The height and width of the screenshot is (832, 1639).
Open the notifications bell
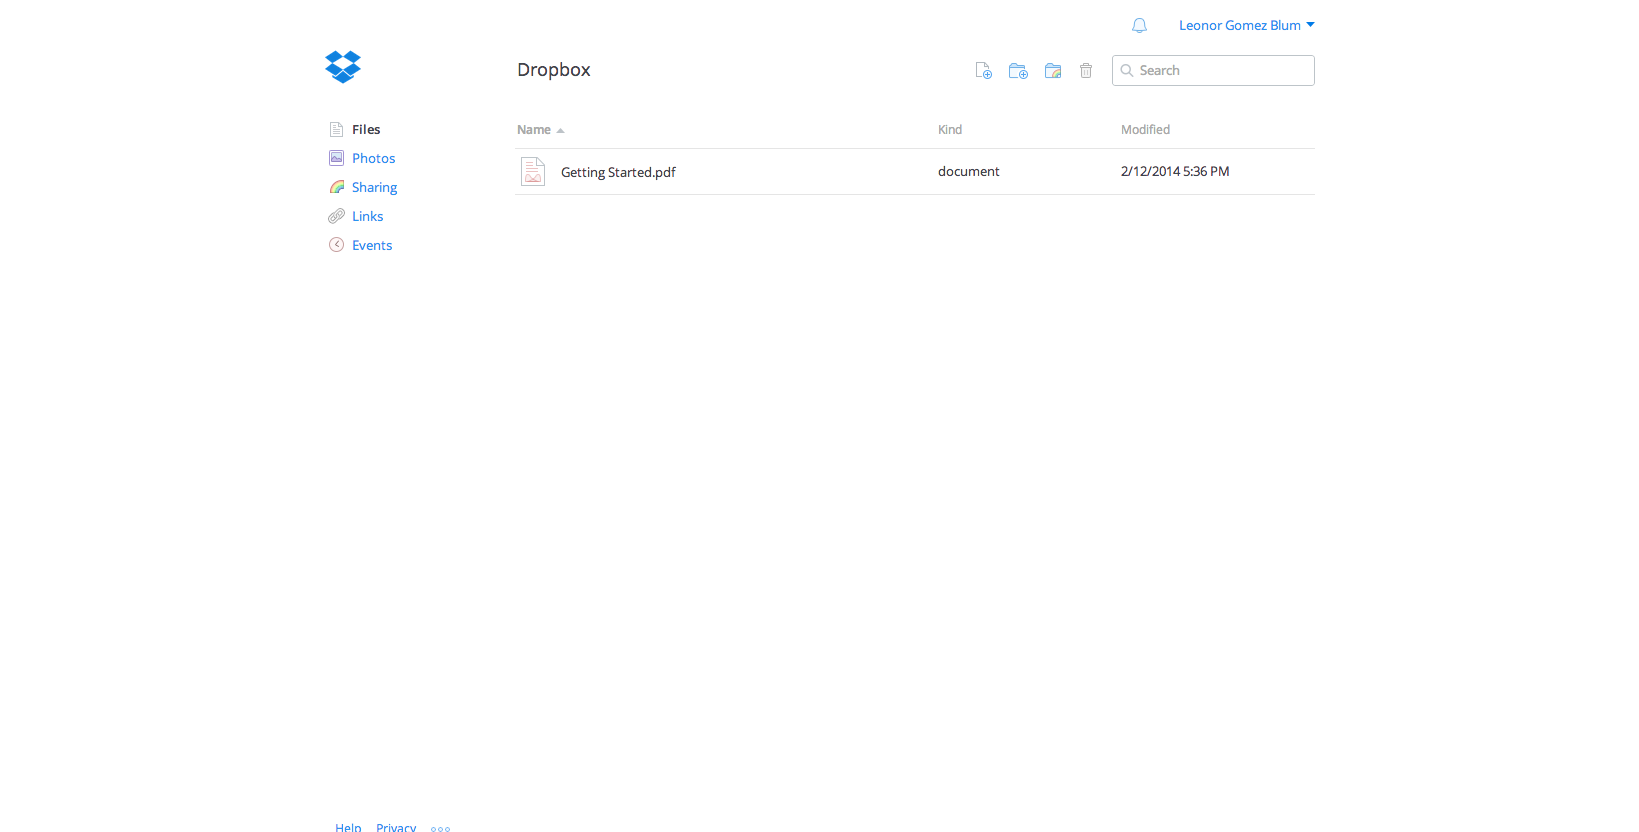point(1139,26)
